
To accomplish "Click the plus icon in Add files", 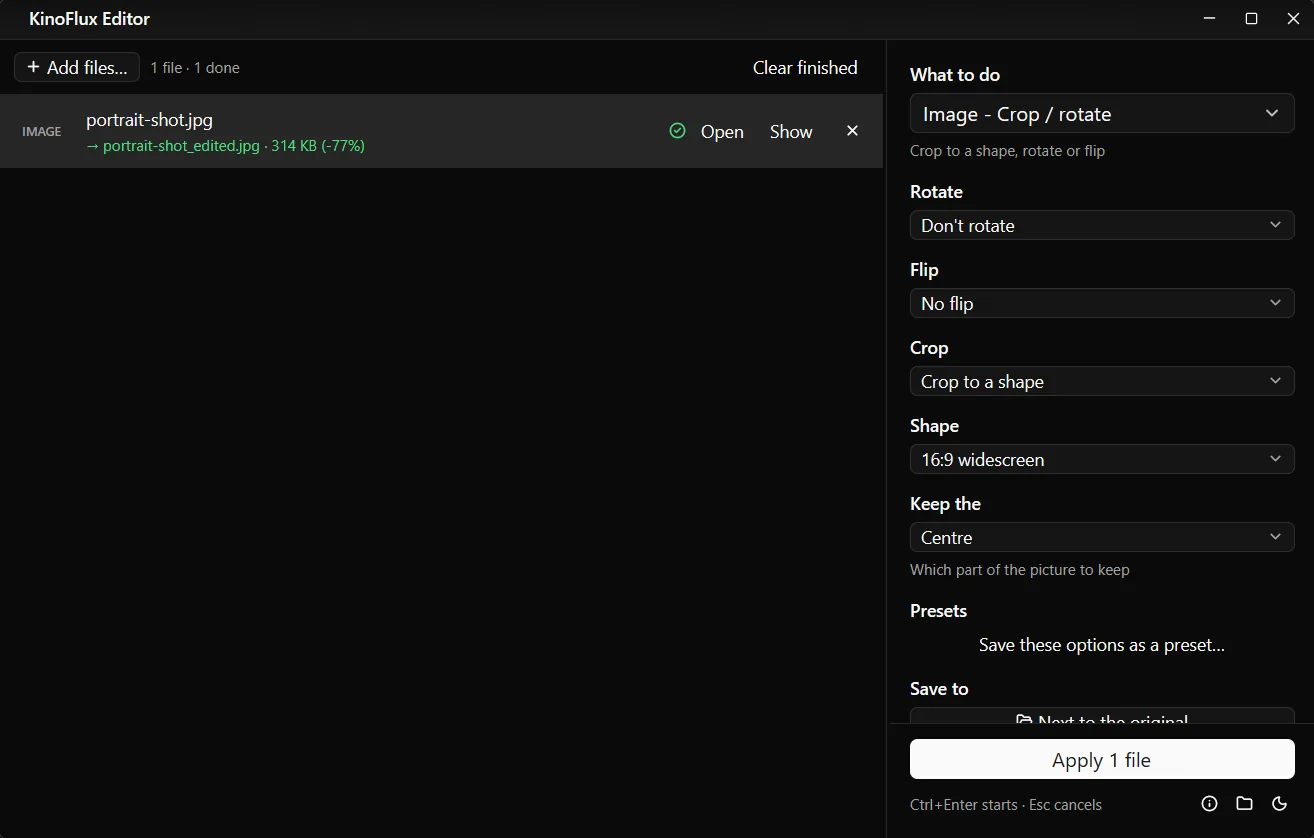I will tap(33, 67).
